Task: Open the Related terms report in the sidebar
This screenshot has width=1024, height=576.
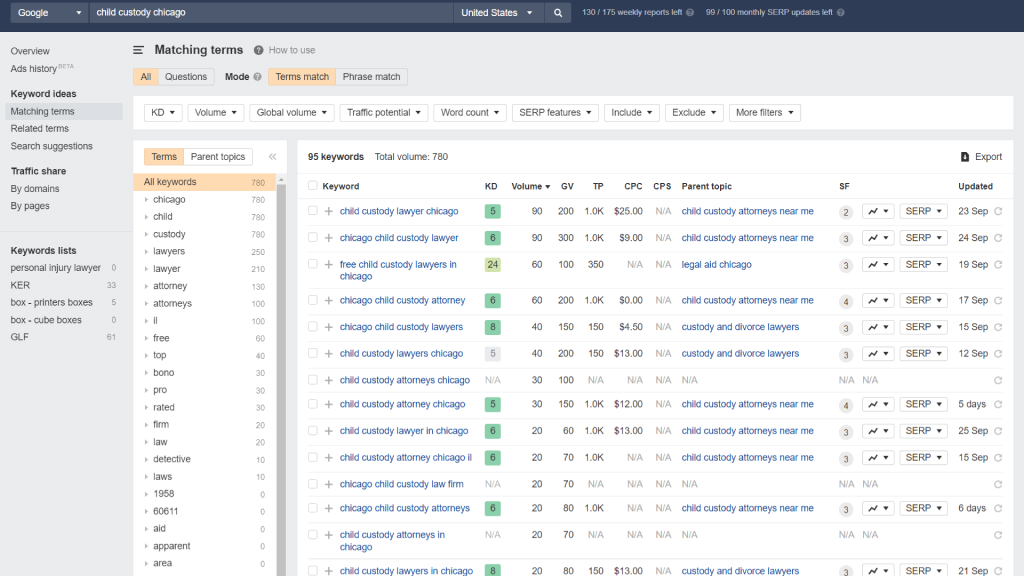Action: (x=40, y=128)
